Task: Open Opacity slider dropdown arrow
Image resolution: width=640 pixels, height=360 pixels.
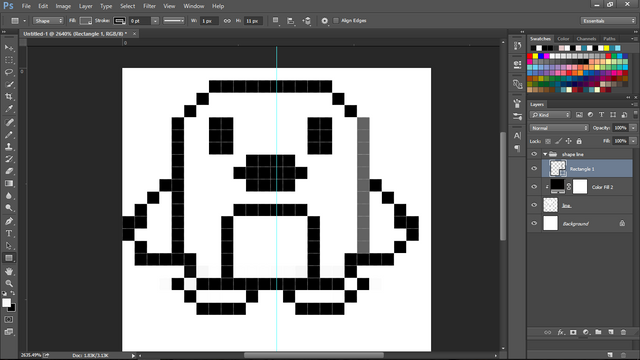Action: point(633,128)
